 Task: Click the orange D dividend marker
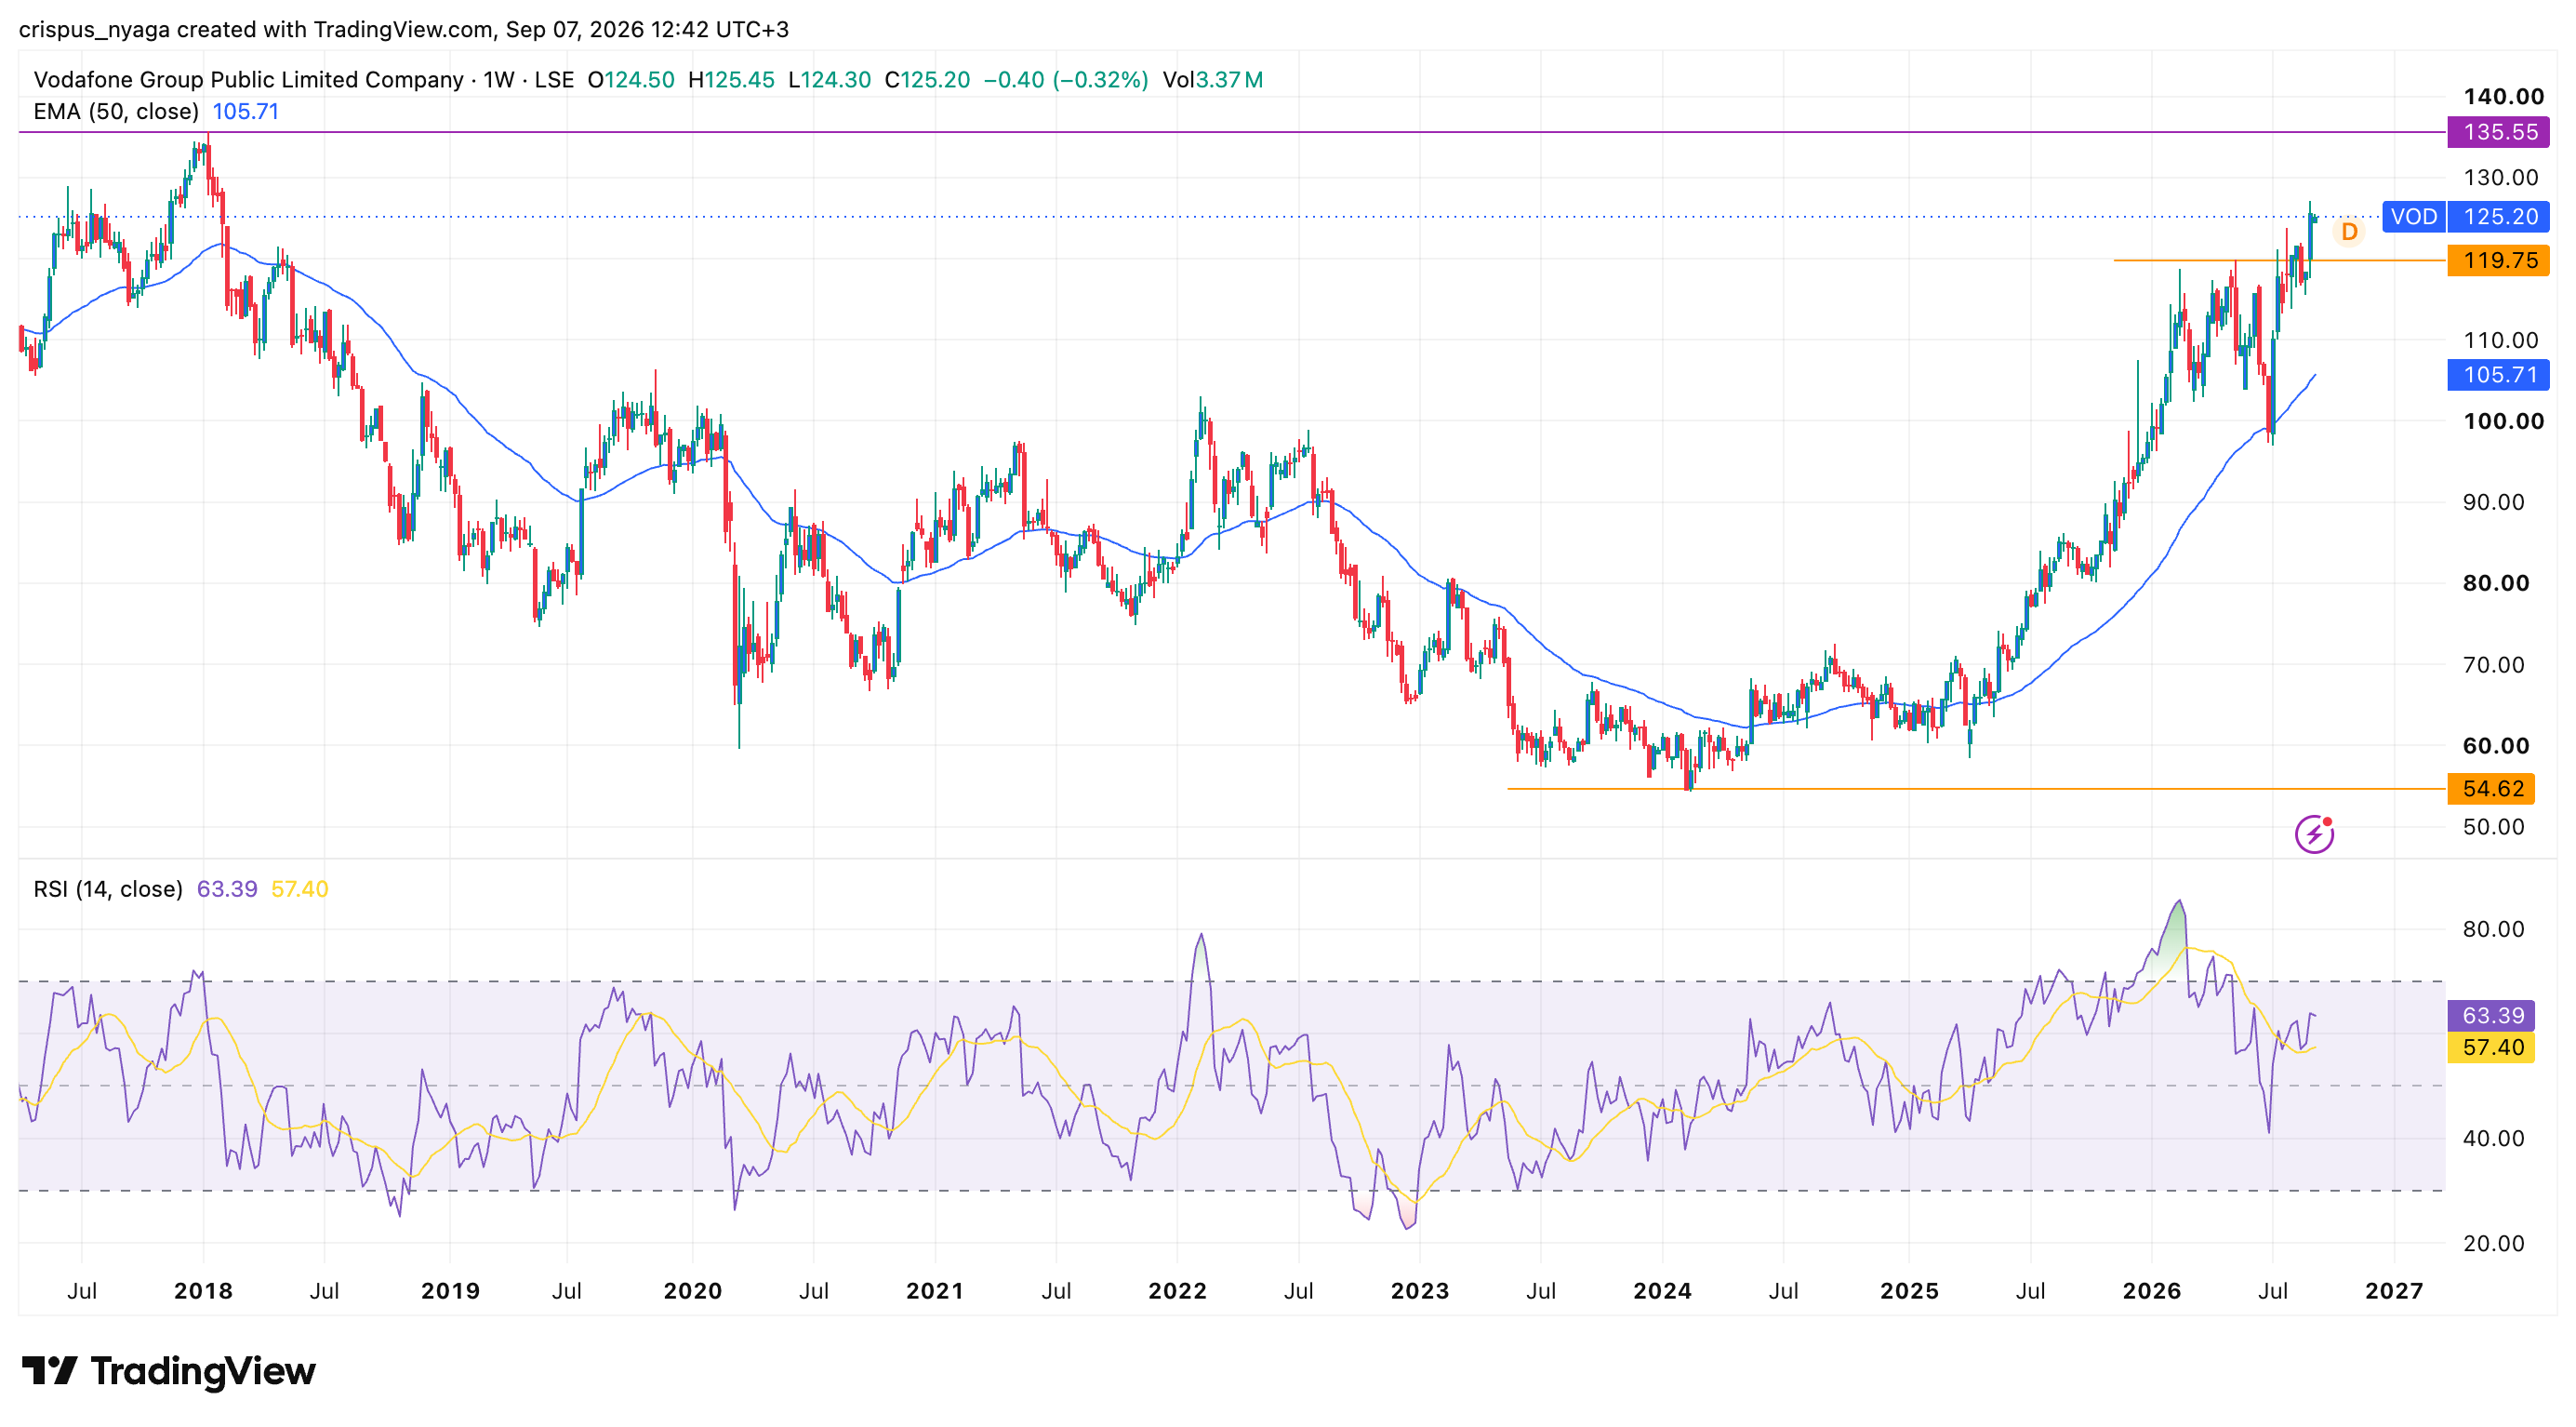pyautogui.click(x=2349, y=232)
